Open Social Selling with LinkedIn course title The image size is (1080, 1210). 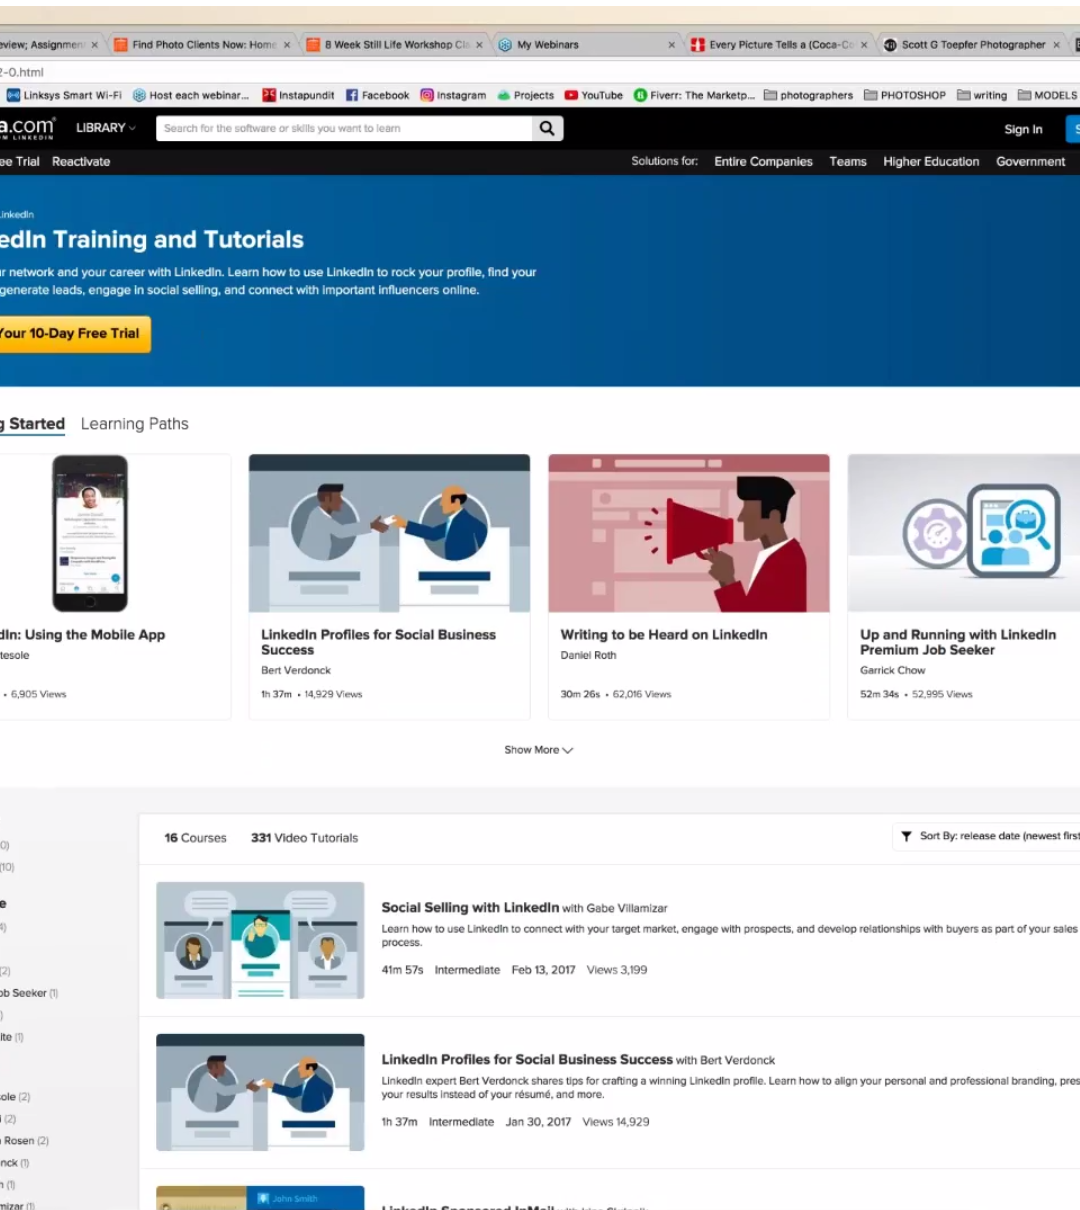pyautogui.click(x=470, y=908)
